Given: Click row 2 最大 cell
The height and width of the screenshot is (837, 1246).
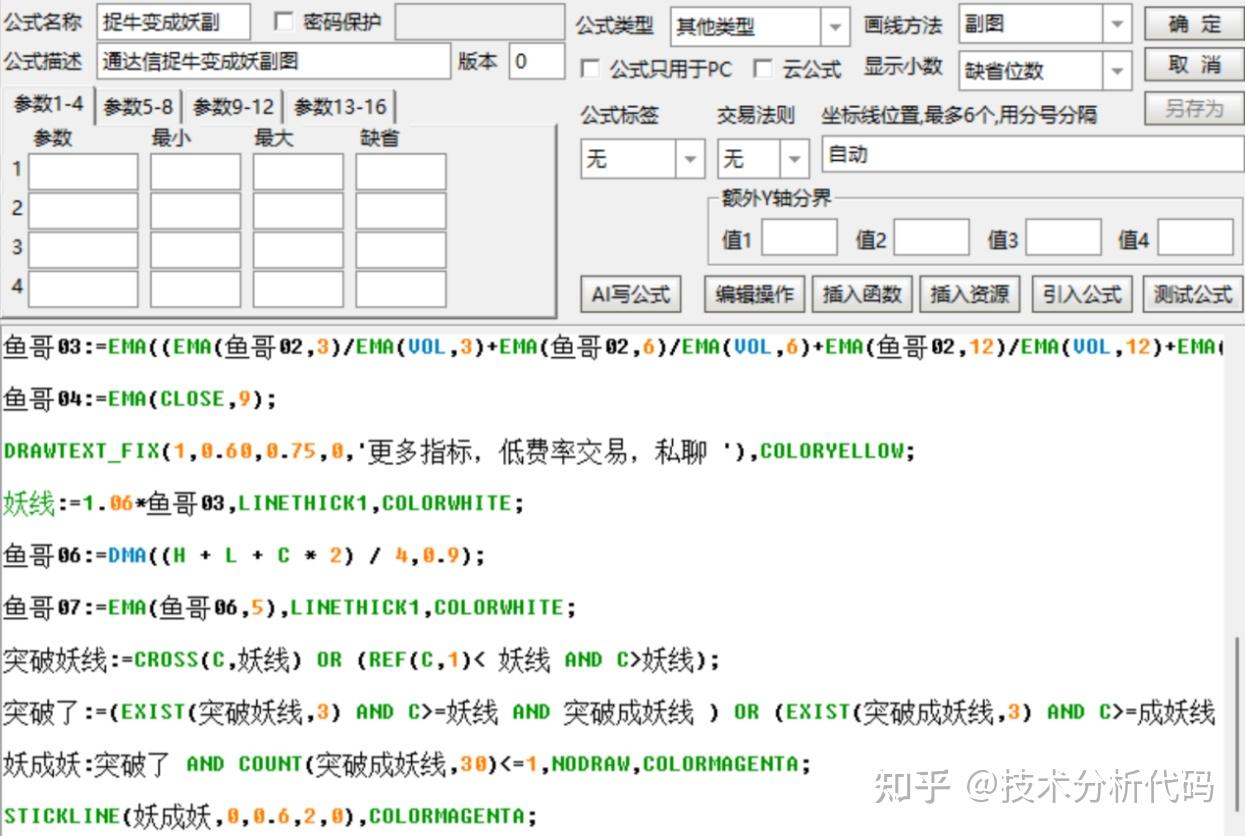Looking at the screenshot, I should click(298, 211).
